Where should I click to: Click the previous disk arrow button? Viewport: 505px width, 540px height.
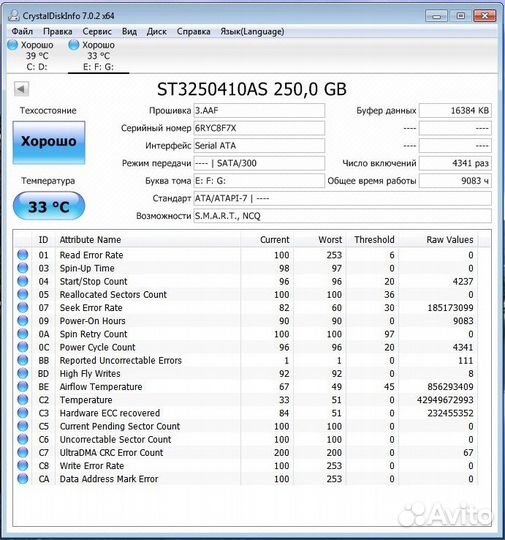[x=21, y=89]
